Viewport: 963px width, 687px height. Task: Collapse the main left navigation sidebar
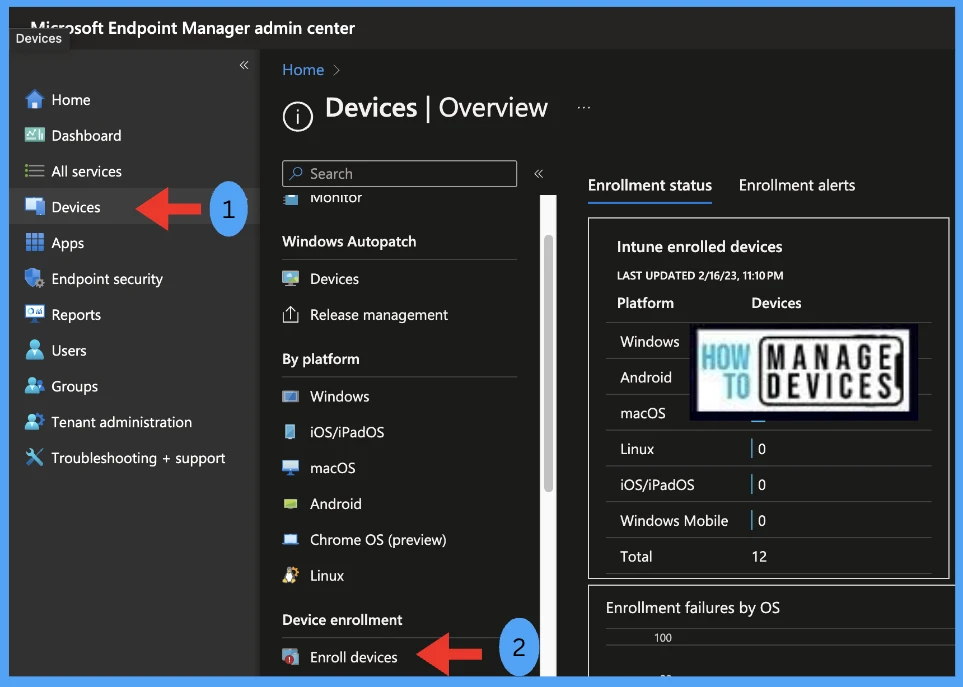tap(244, 65)
